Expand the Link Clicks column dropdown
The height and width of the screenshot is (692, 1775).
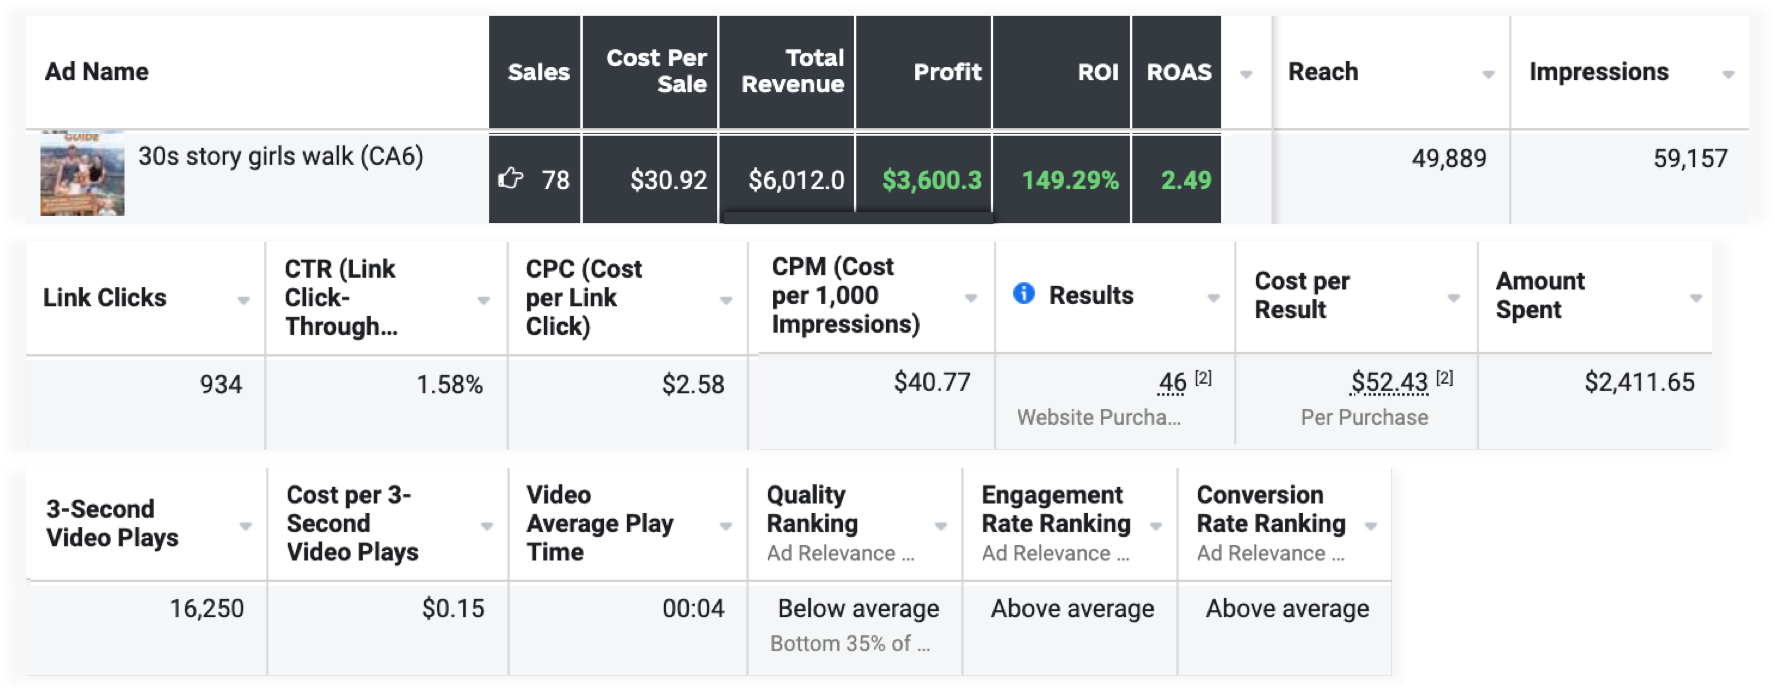[x=243, y=301]
